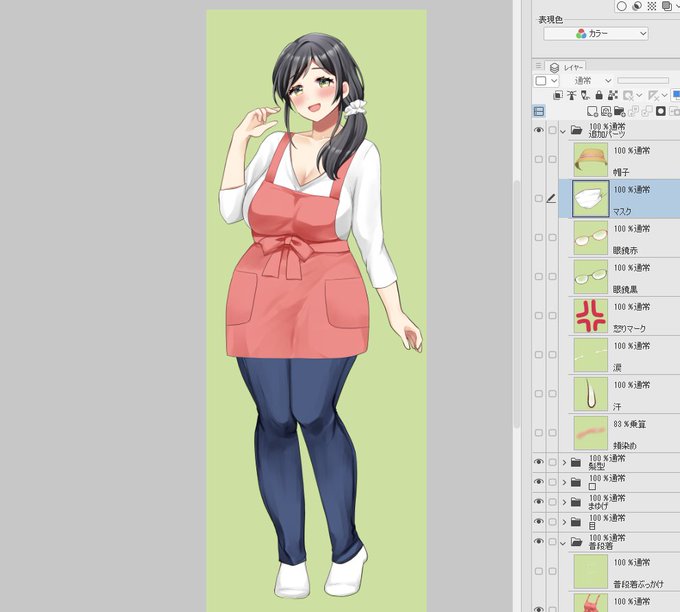680x612 pixels.
Task: Show the 眼鏡黒 layer
Action: click(539, 277)
